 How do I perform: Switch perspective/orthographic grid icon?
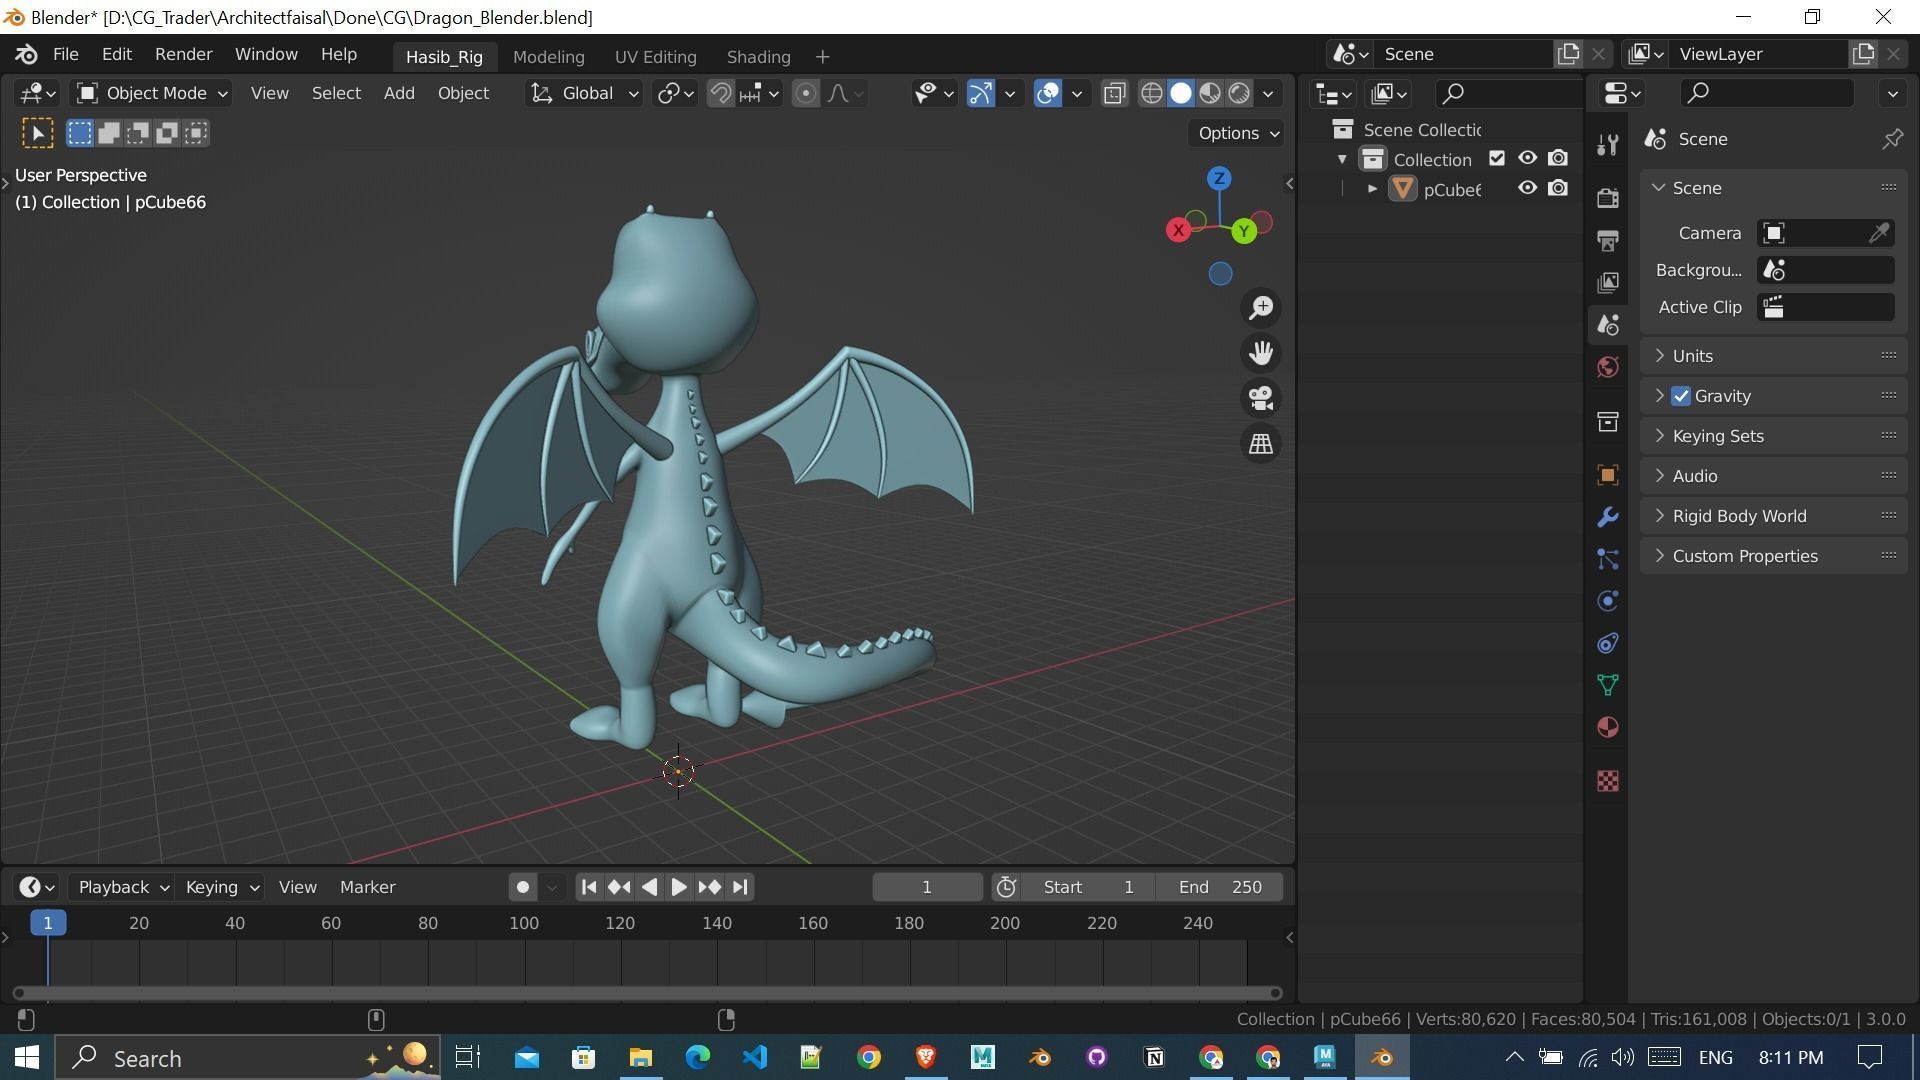point(1261,443)
